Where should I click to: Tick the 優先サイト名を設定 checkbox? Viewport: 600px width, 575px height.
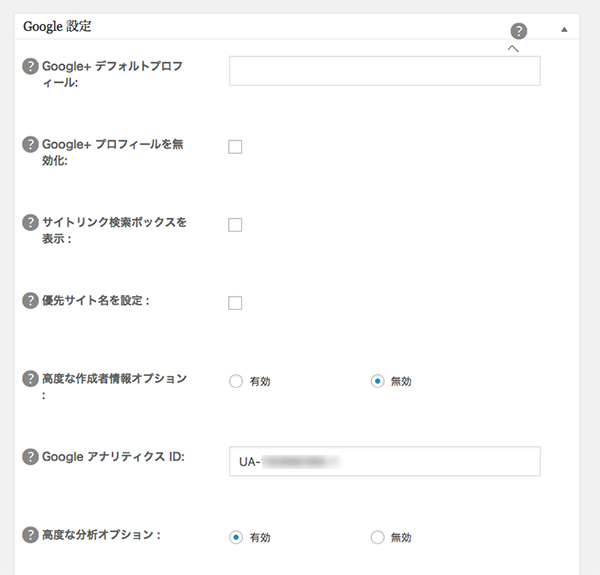click(x=235, y=303)
